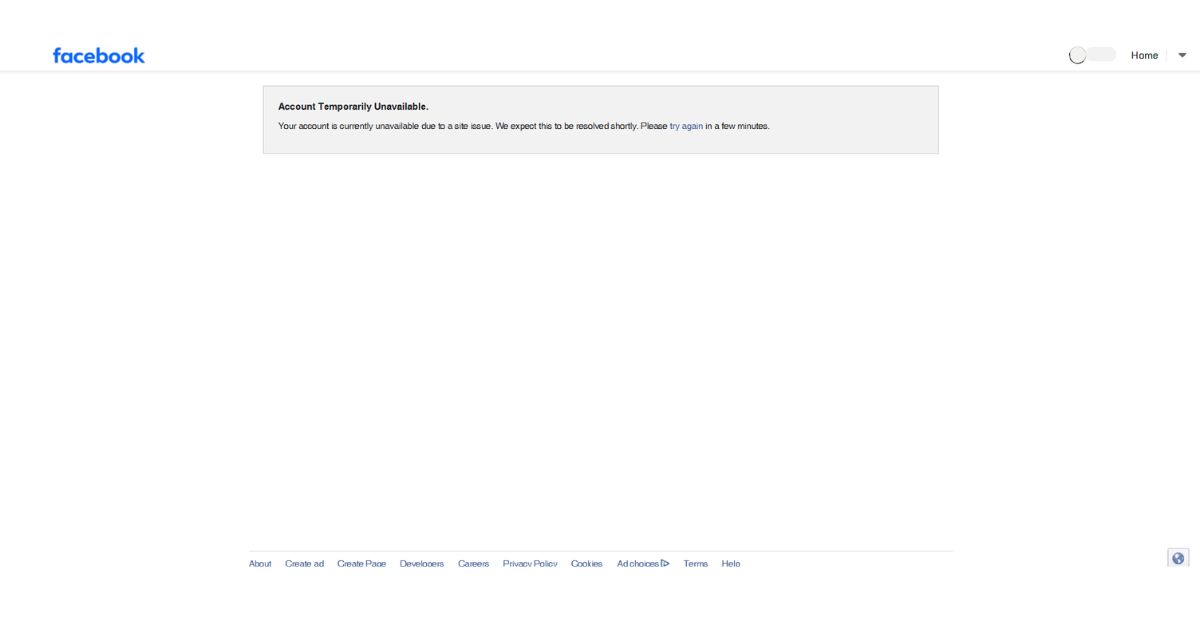Open the profile avatar placeholder circle
Image resolution: width=1200 pixels, height=630 pixels.
point(1077,56)
